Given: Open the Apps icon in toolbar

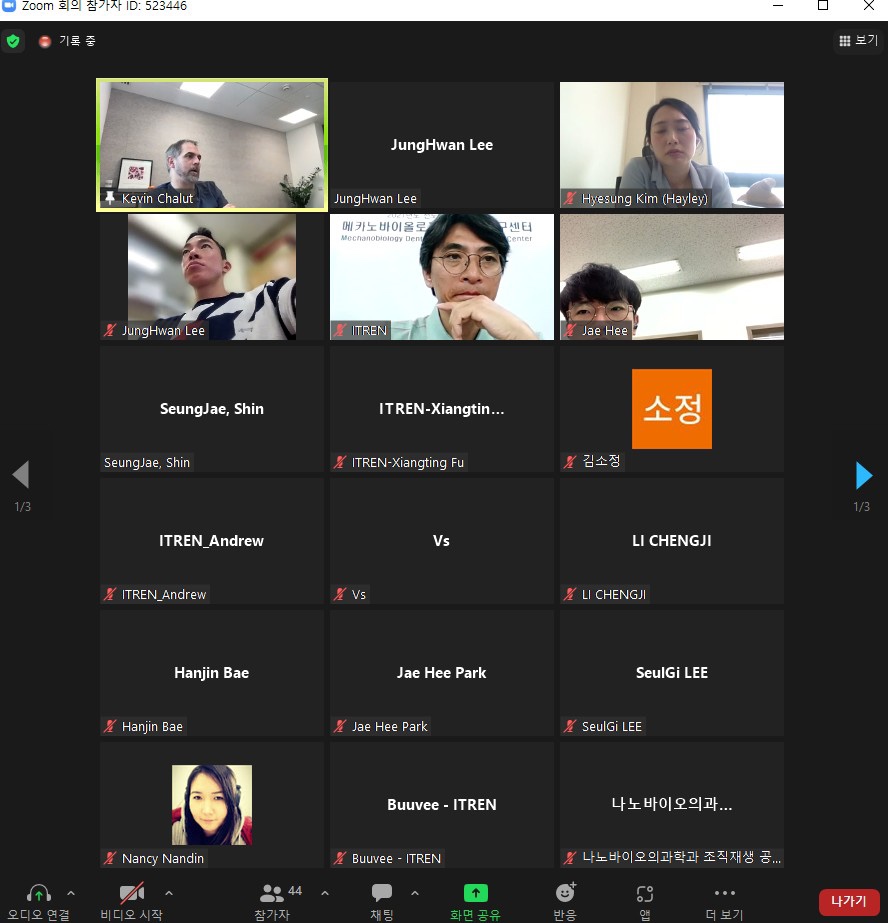Looking at the screenshot, I should 645,893.
